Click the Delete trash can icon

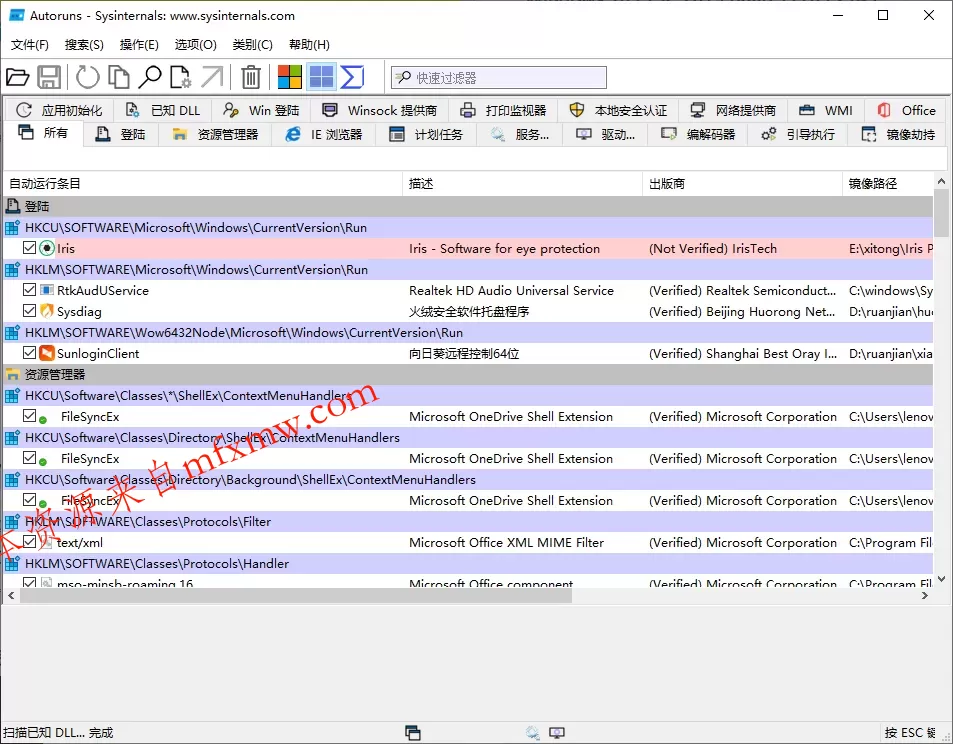[x=250, y=77]
